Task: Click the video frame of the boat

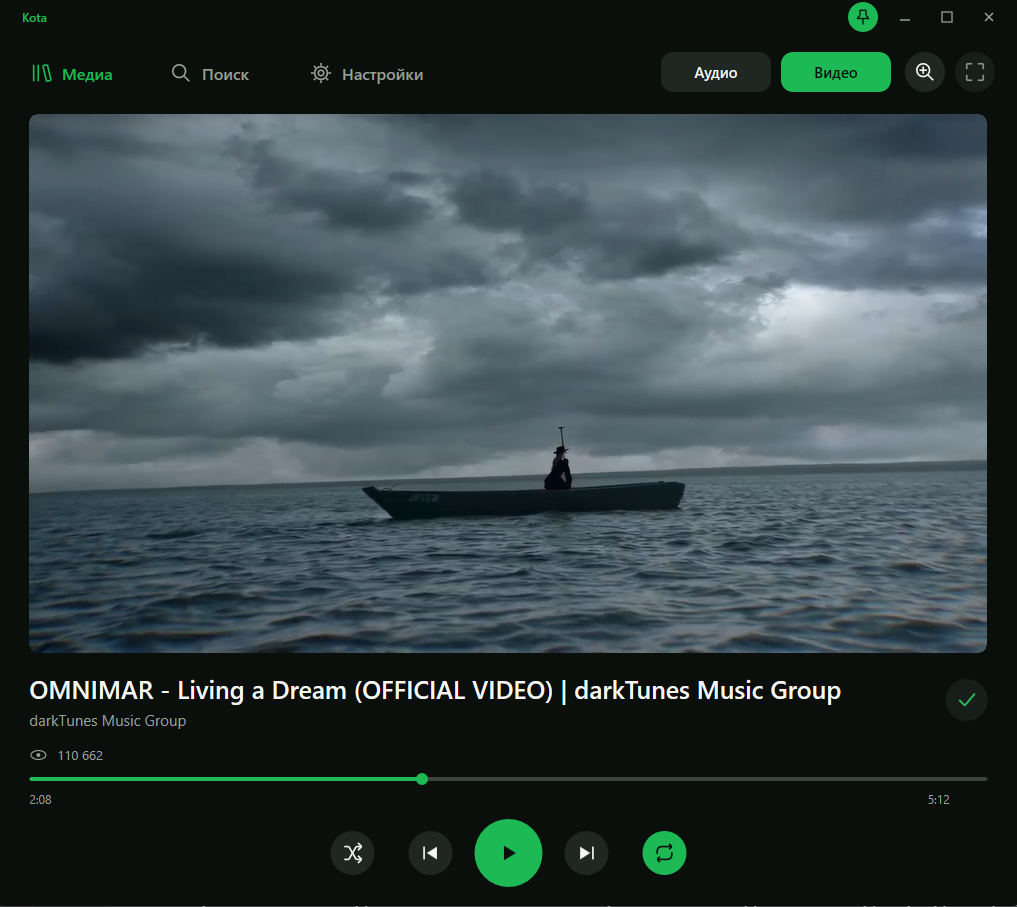Action: point(508,383)
